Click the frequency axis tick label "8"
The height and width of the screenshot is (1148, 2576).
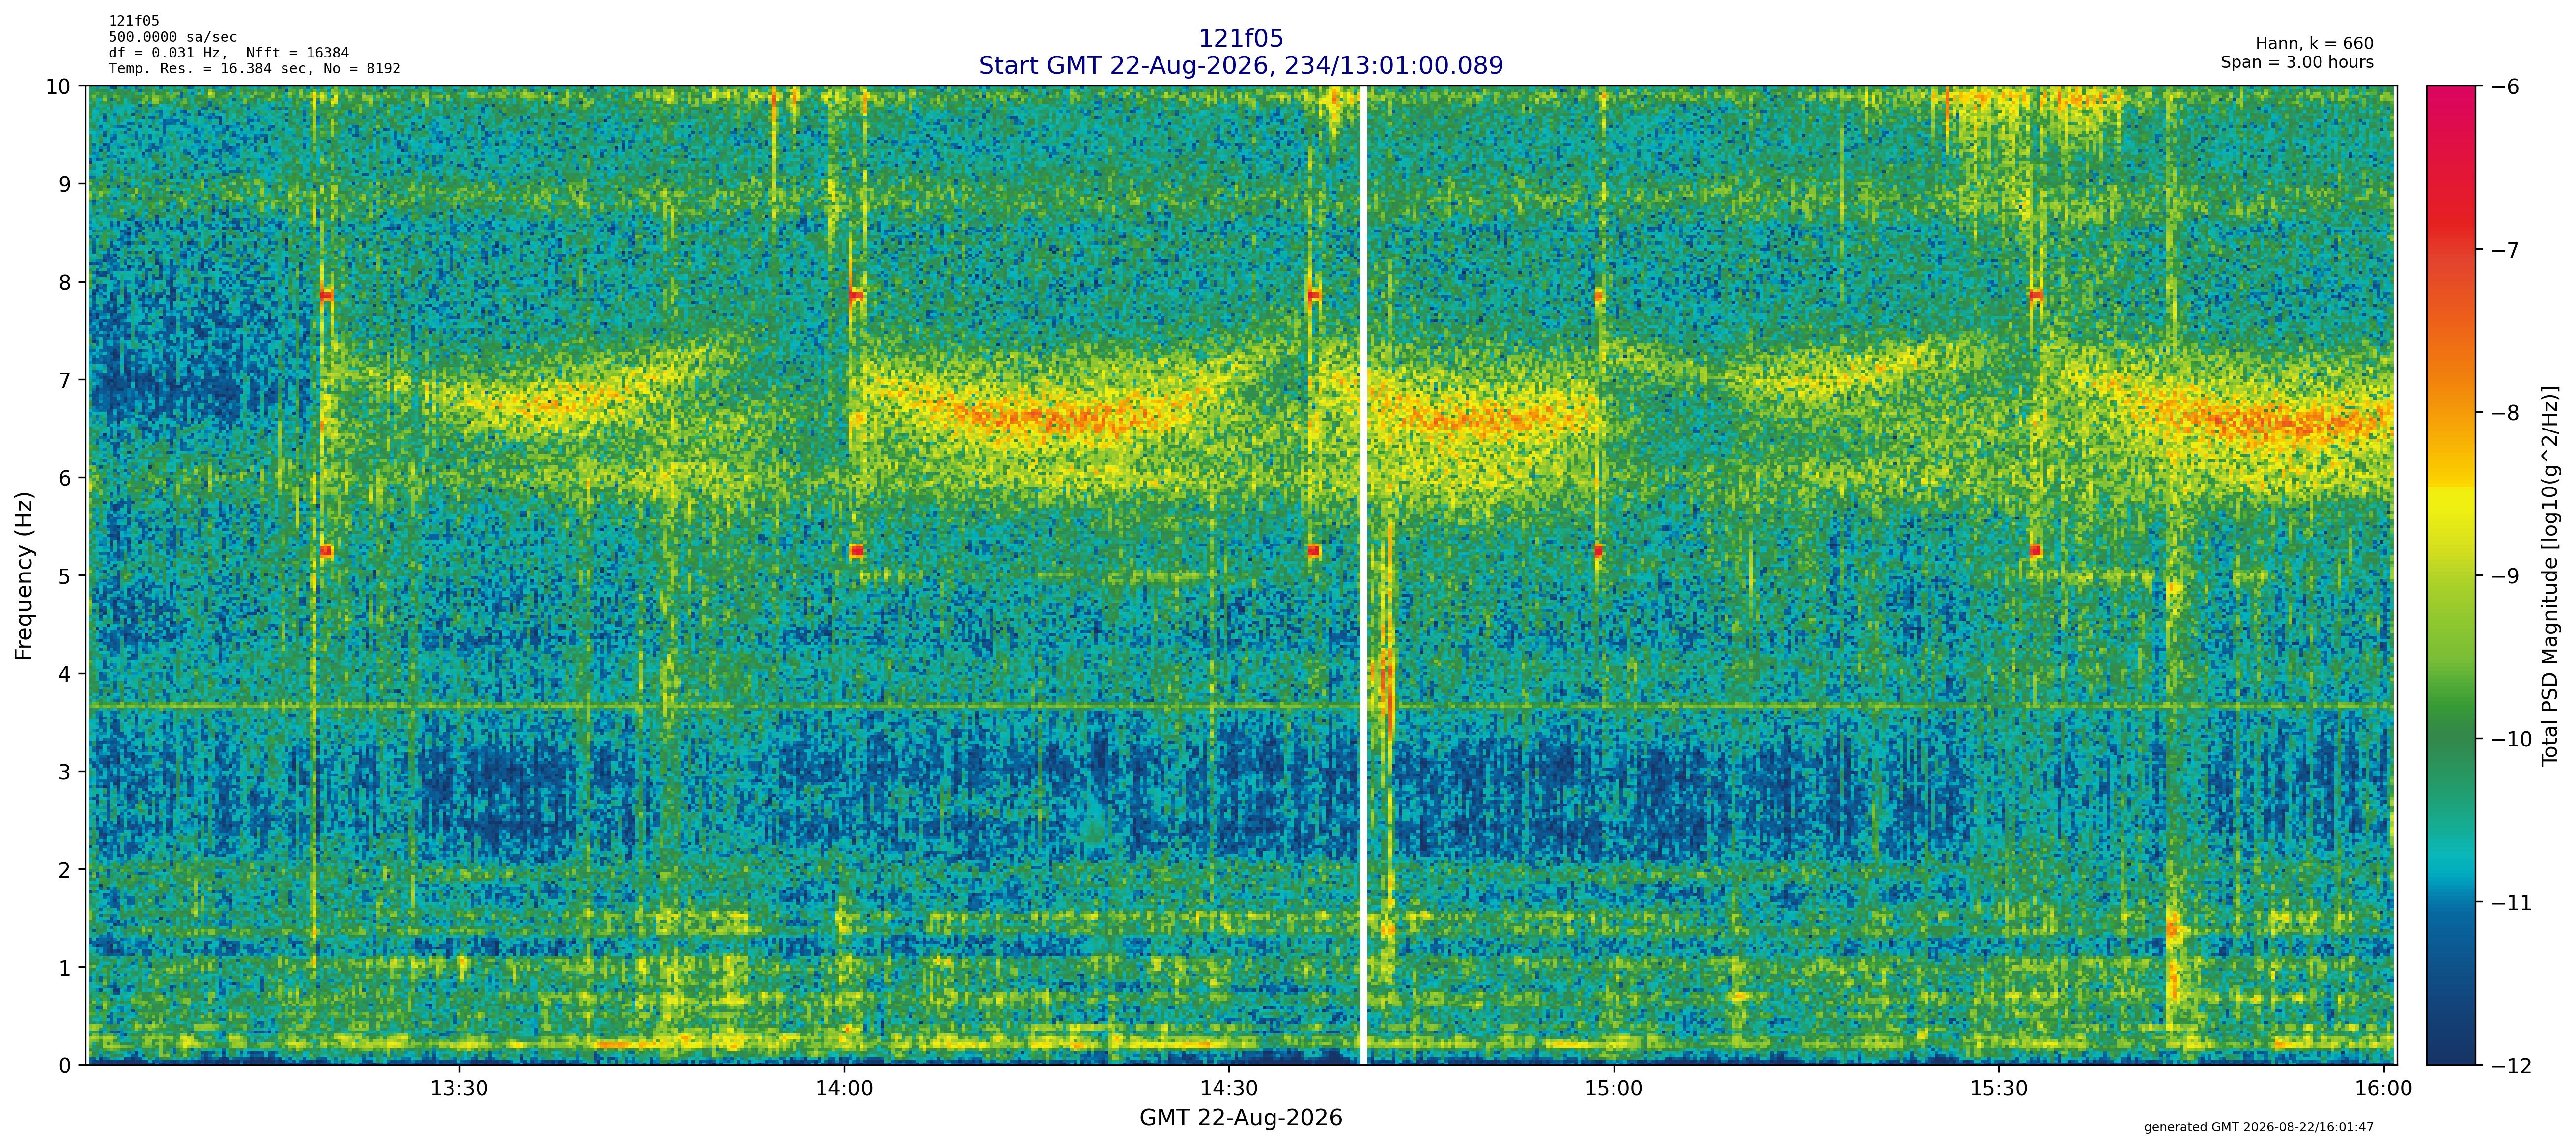click(66, 282)
